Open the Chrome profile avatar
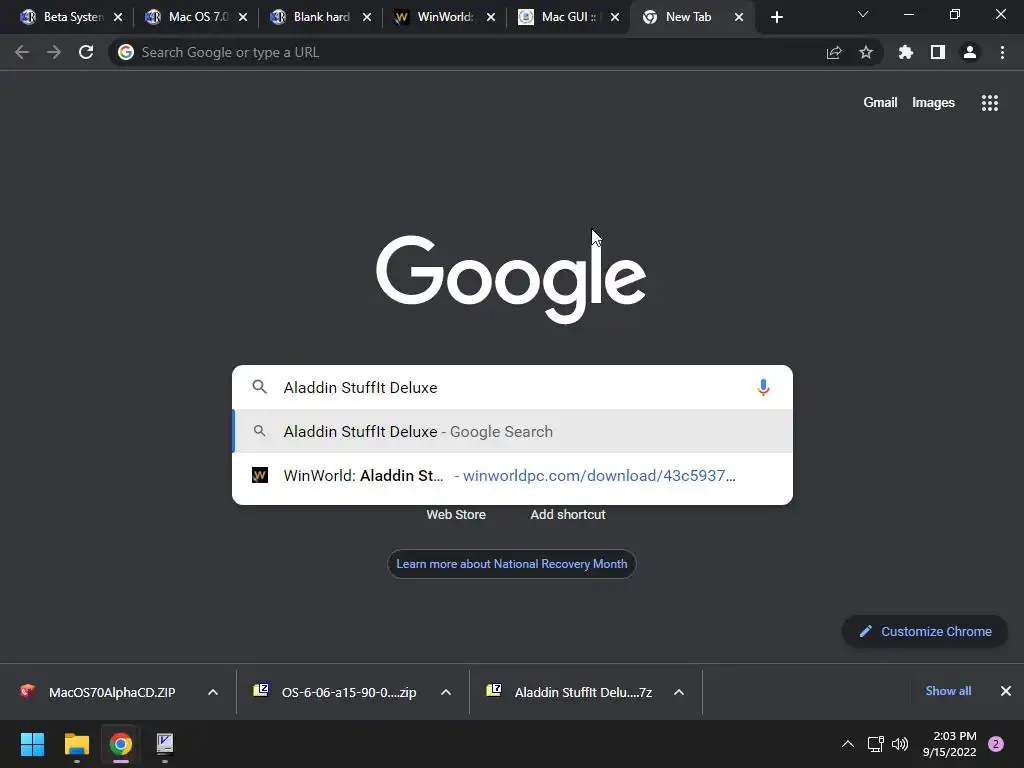 point(970,52)
